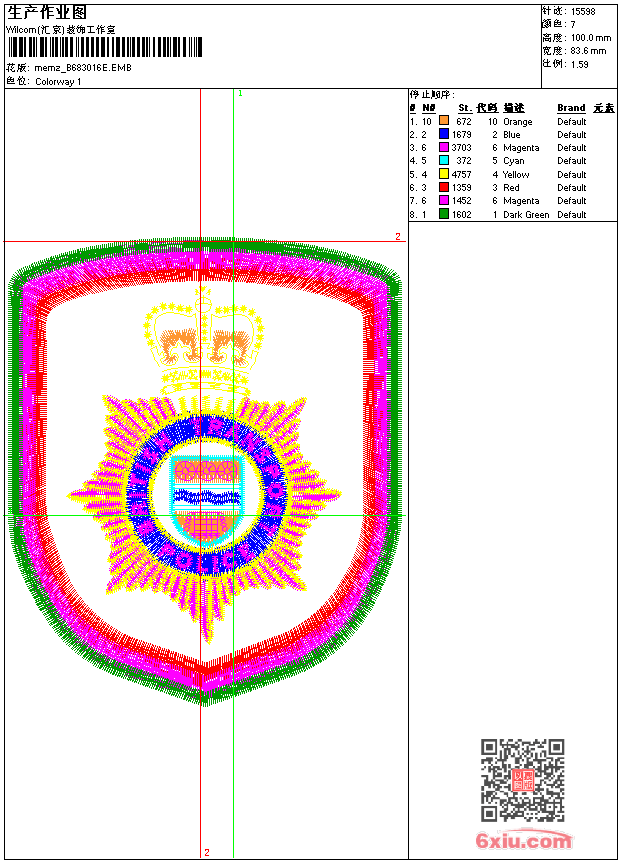Viewport: 620px width, 860px height.
Task: Click the red '2' marker on the horizontal line
Action: 398,236
